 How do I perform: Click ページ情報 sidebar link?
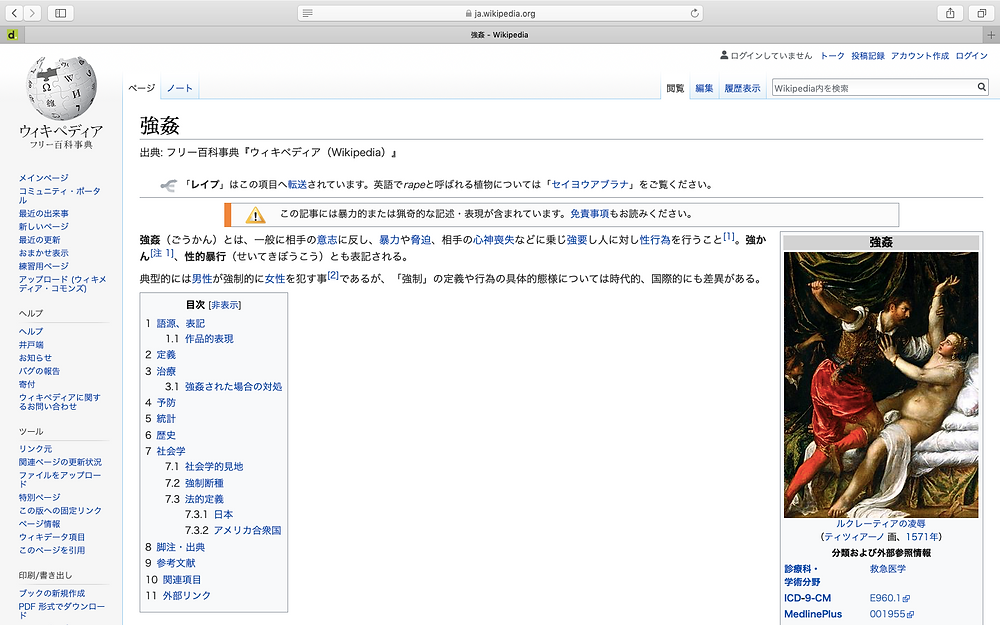[x=40, y=524]
